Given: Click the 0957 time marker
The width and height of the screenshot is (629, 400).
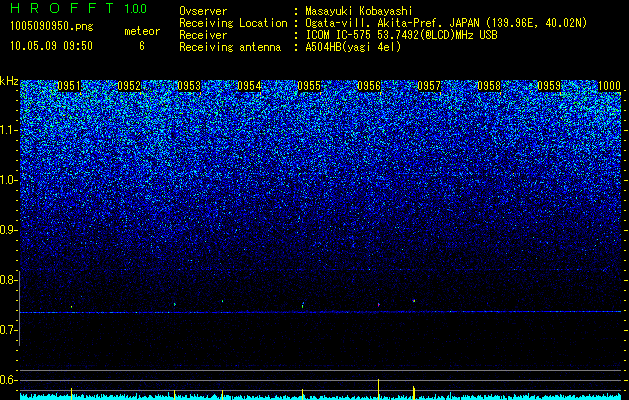Looking at the screenshot, I should click(429, 86).
